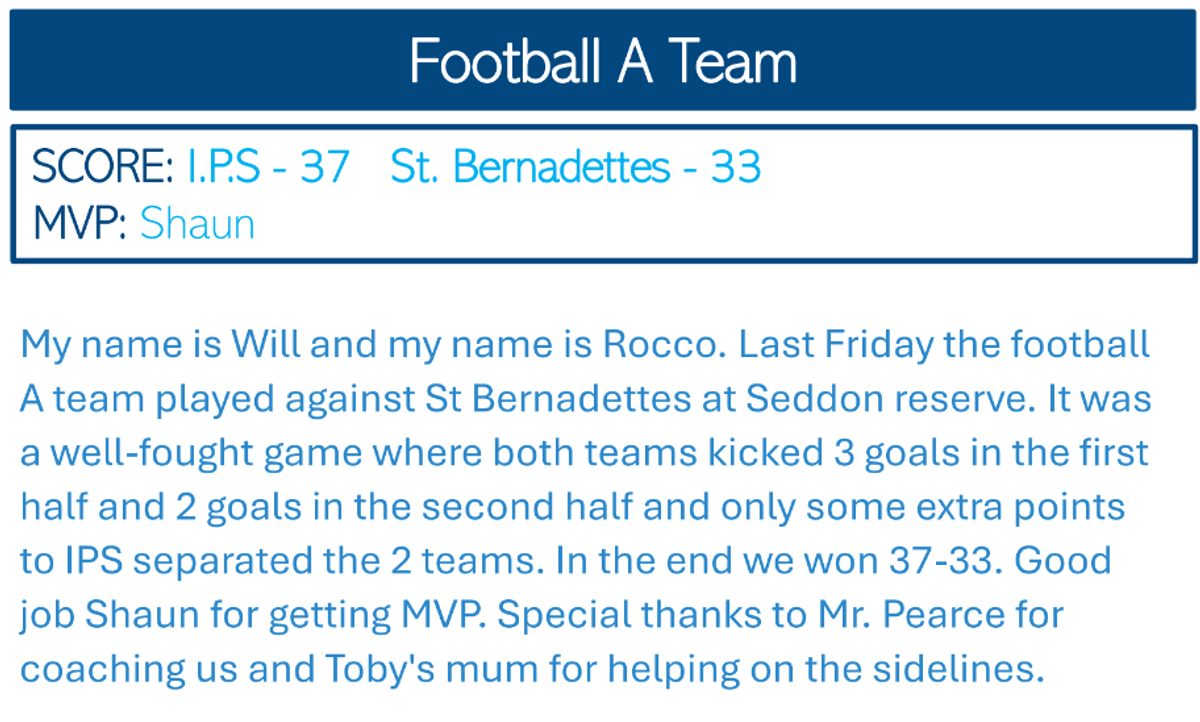This screenshot has width=1200, height=722.
Task: Click the words Last Friday
Action: click(846, 345)
